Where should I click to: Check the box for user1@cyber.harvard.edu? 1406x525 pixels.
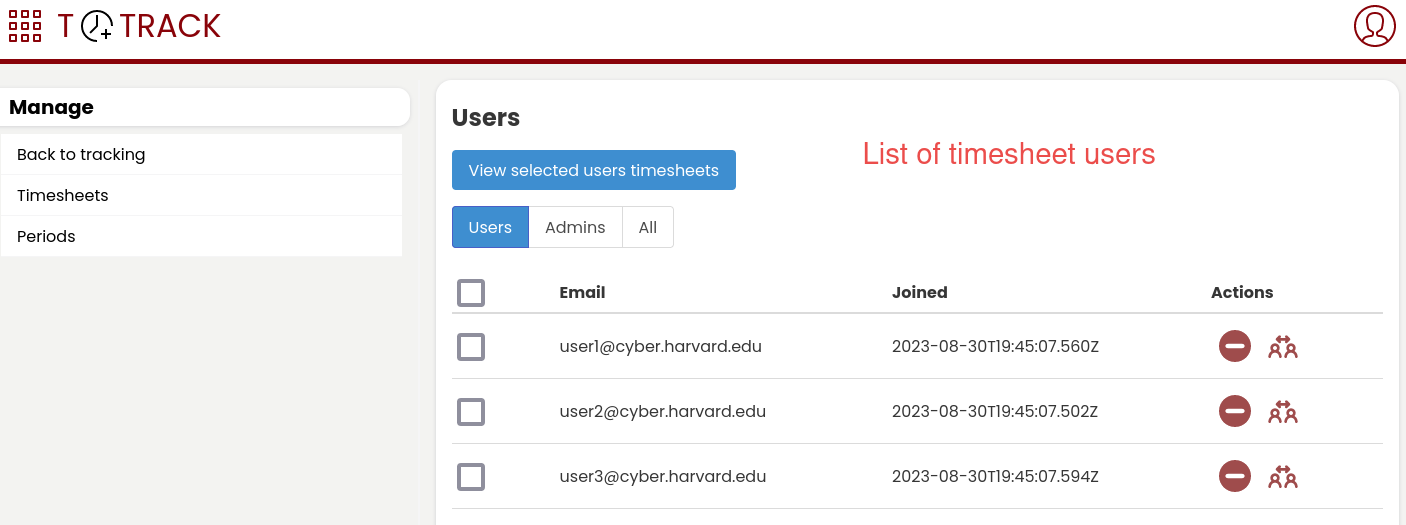point(471,347)
